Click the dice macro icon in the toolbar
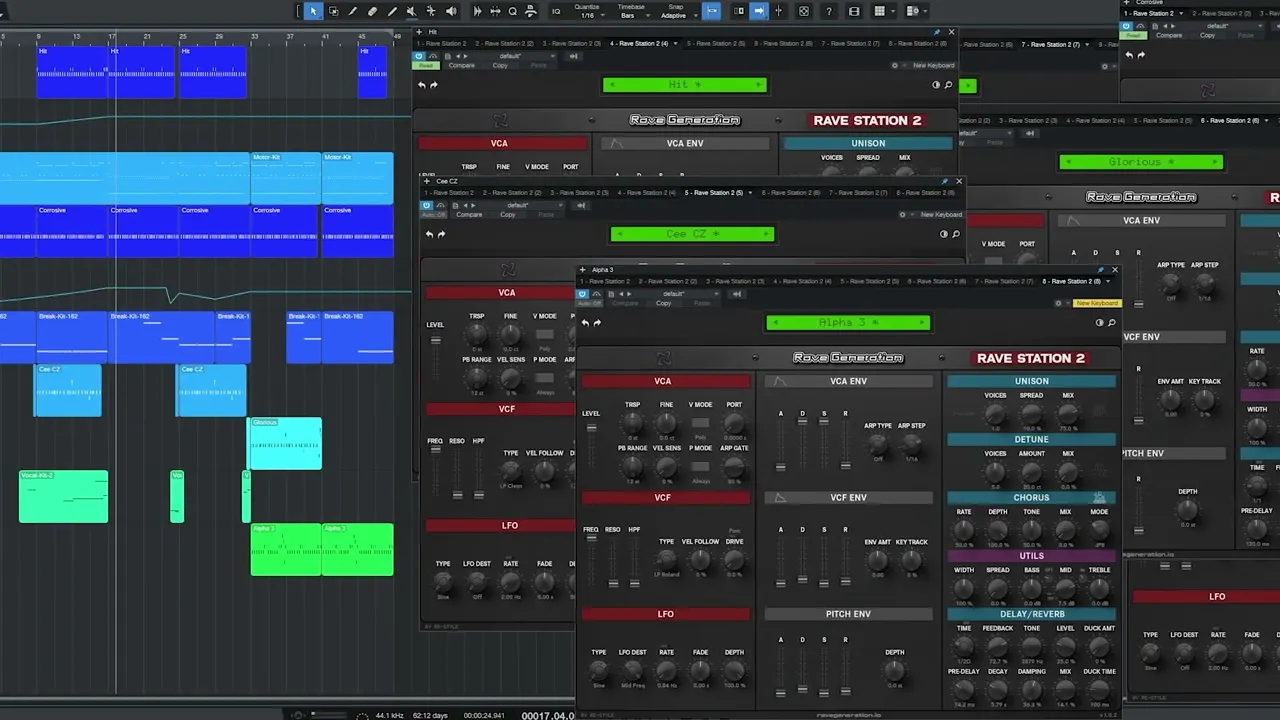Image resolution: width=1280 pixels, height=720 pixels. [x=803, y=11]
